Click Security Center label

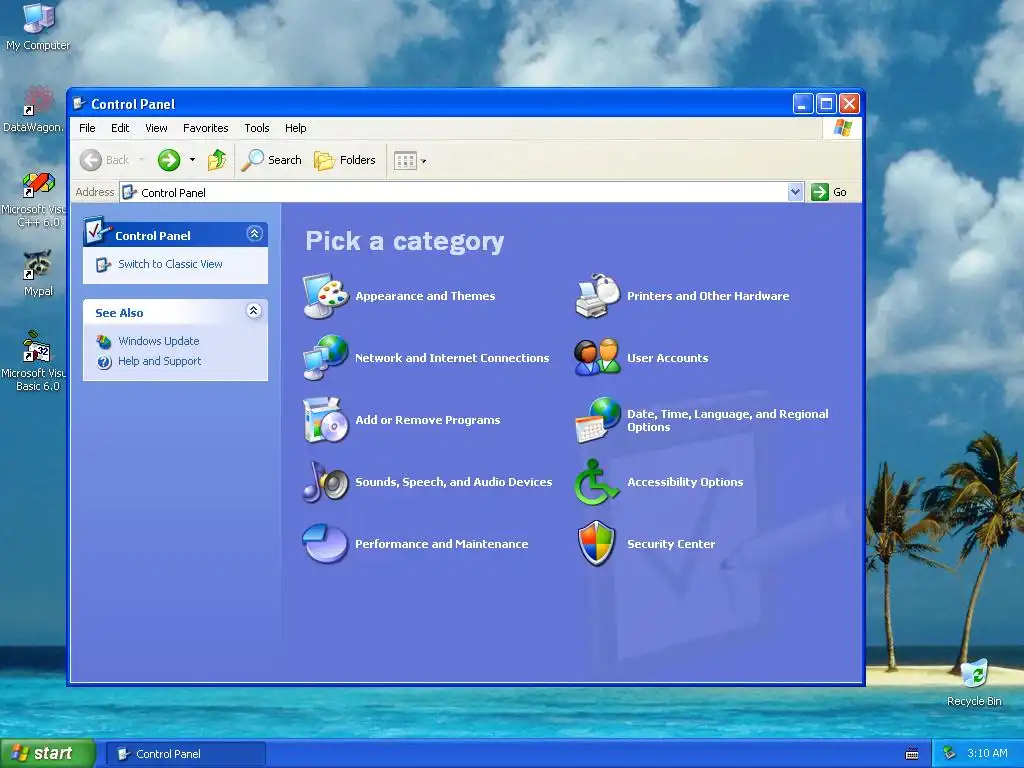click(671, 544)
